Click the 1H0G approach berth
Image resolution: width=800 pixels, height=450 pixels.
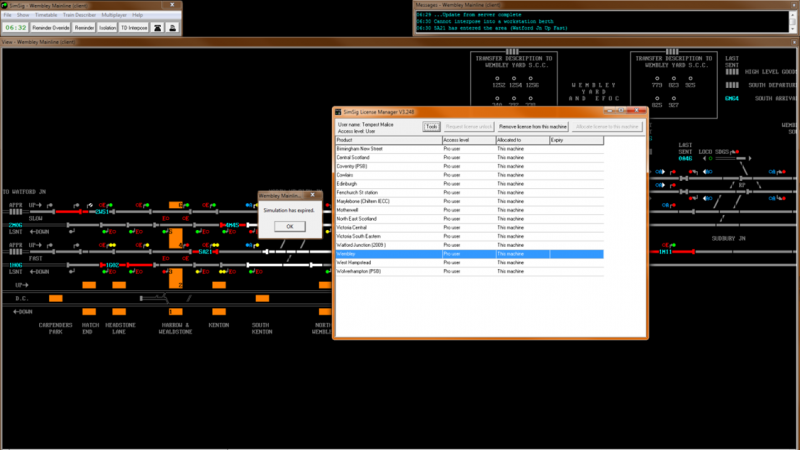click(x=15, y=265)
